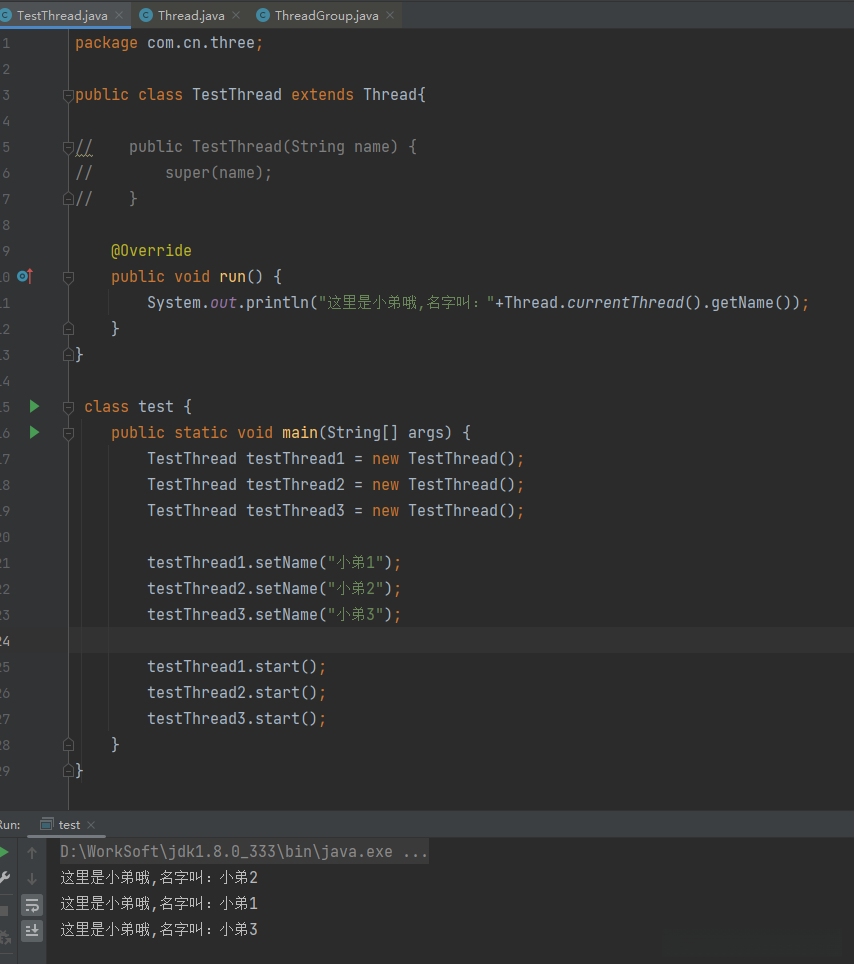Viewport: 854px width, 964px height.
Task: Click the Run gutter icon beside main method
Action: pos(34,433)
